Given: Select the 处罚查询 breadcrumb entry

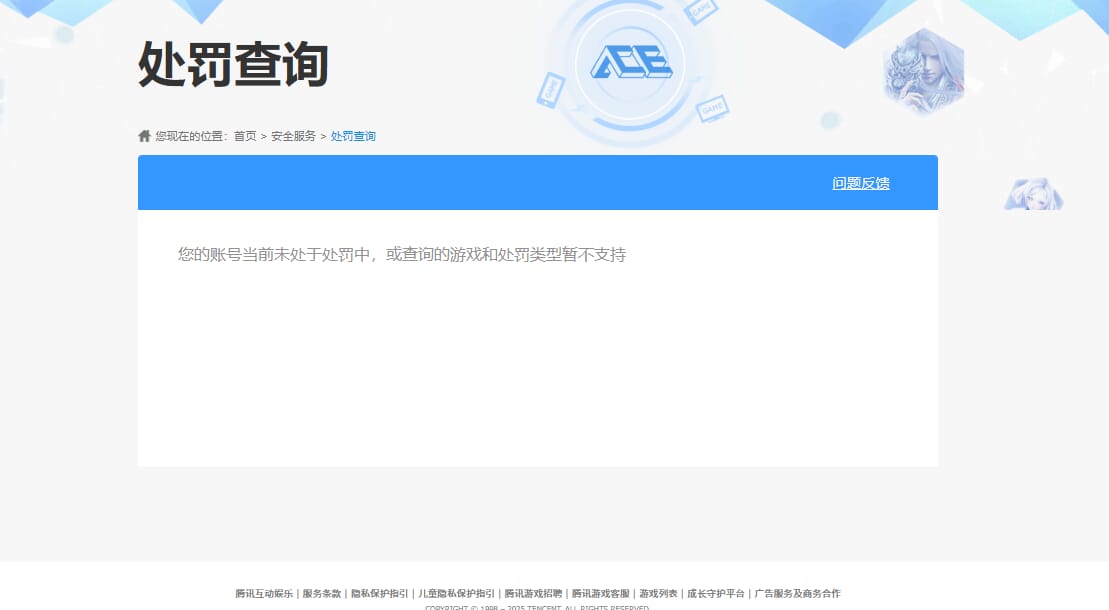Looking at the screenshot, I should click(352, 135).
